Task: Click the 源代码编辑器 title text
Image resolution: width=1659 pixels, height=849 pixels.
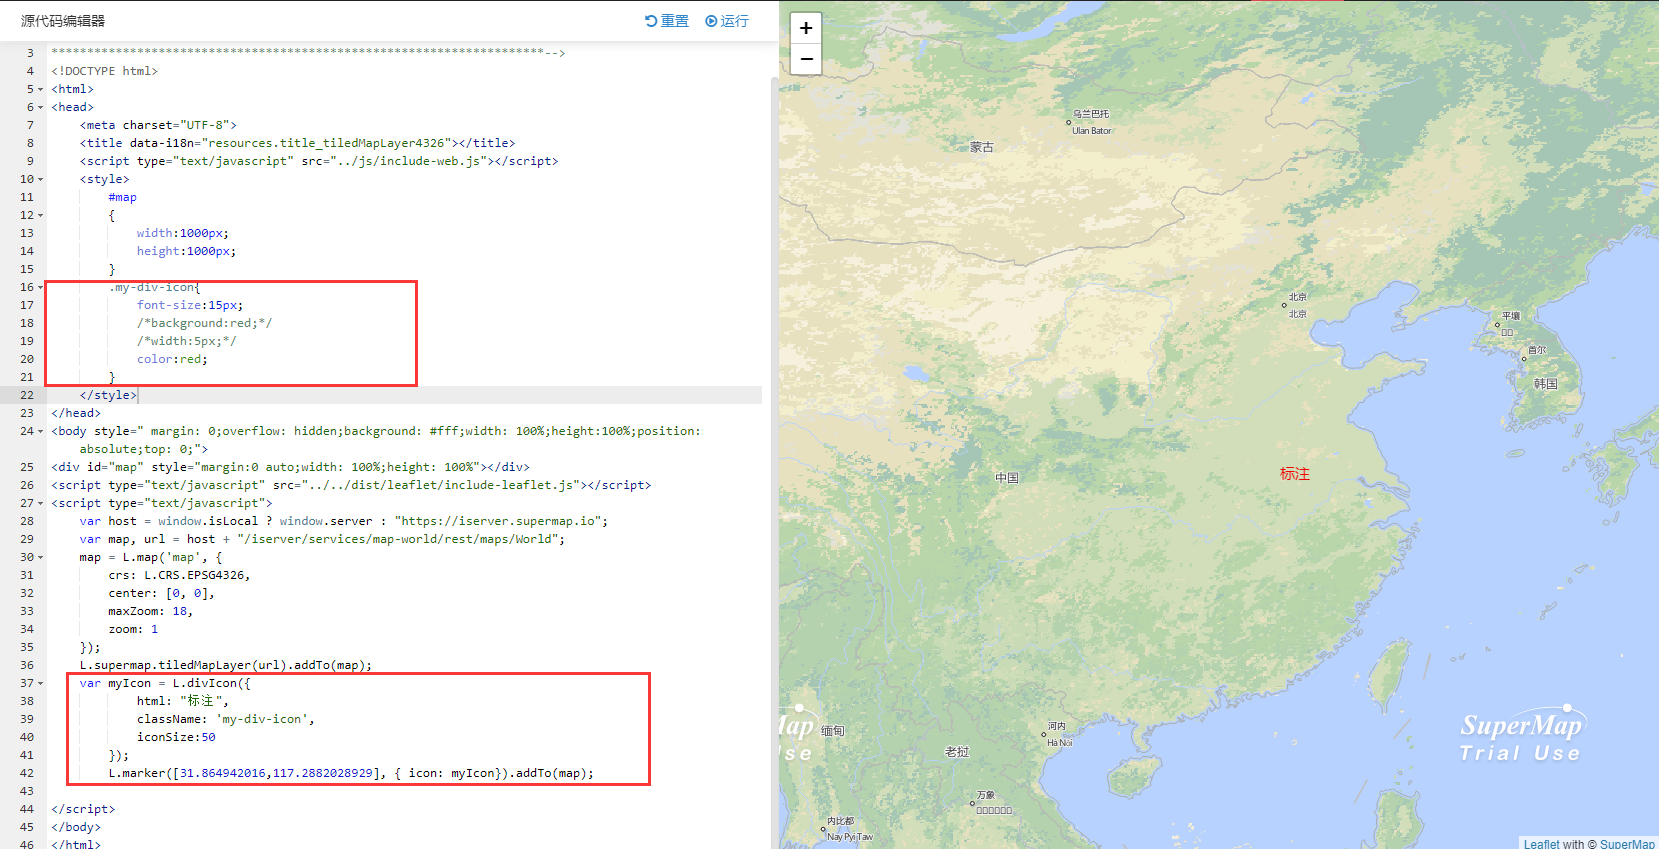Action: 63,21
